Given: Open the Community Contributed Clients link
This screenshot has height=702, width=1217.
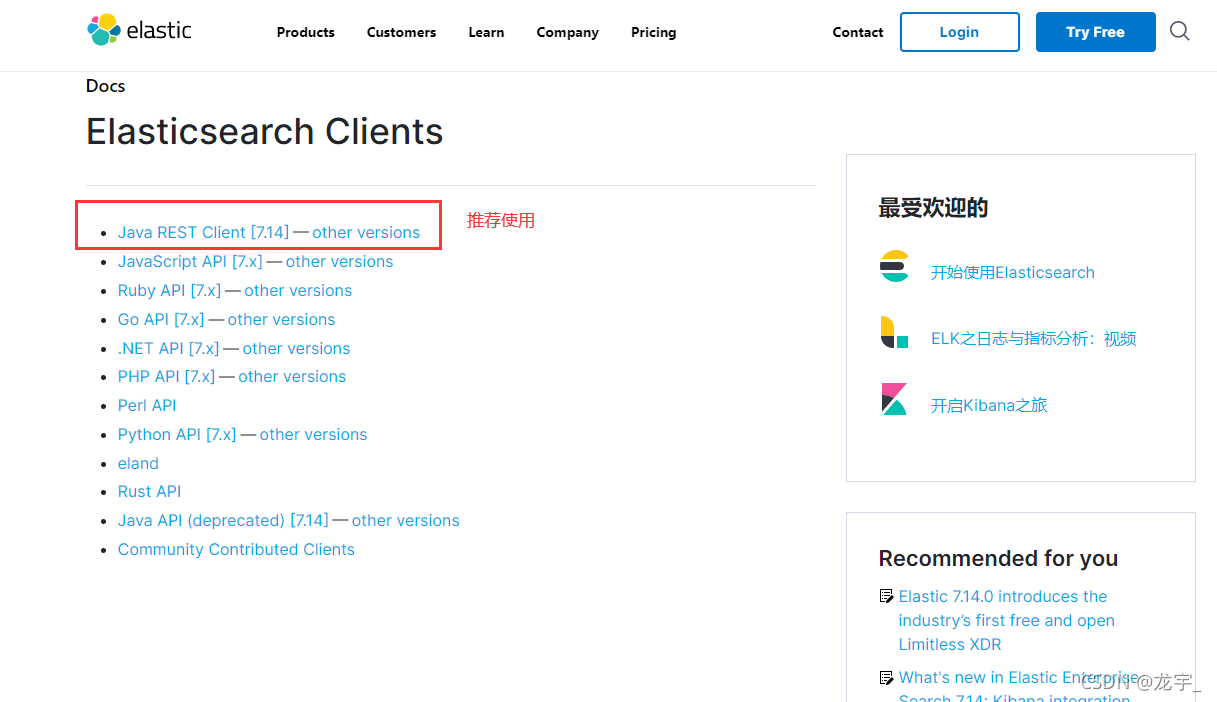Looking at the screenshot, I should [x=236, y=549].
